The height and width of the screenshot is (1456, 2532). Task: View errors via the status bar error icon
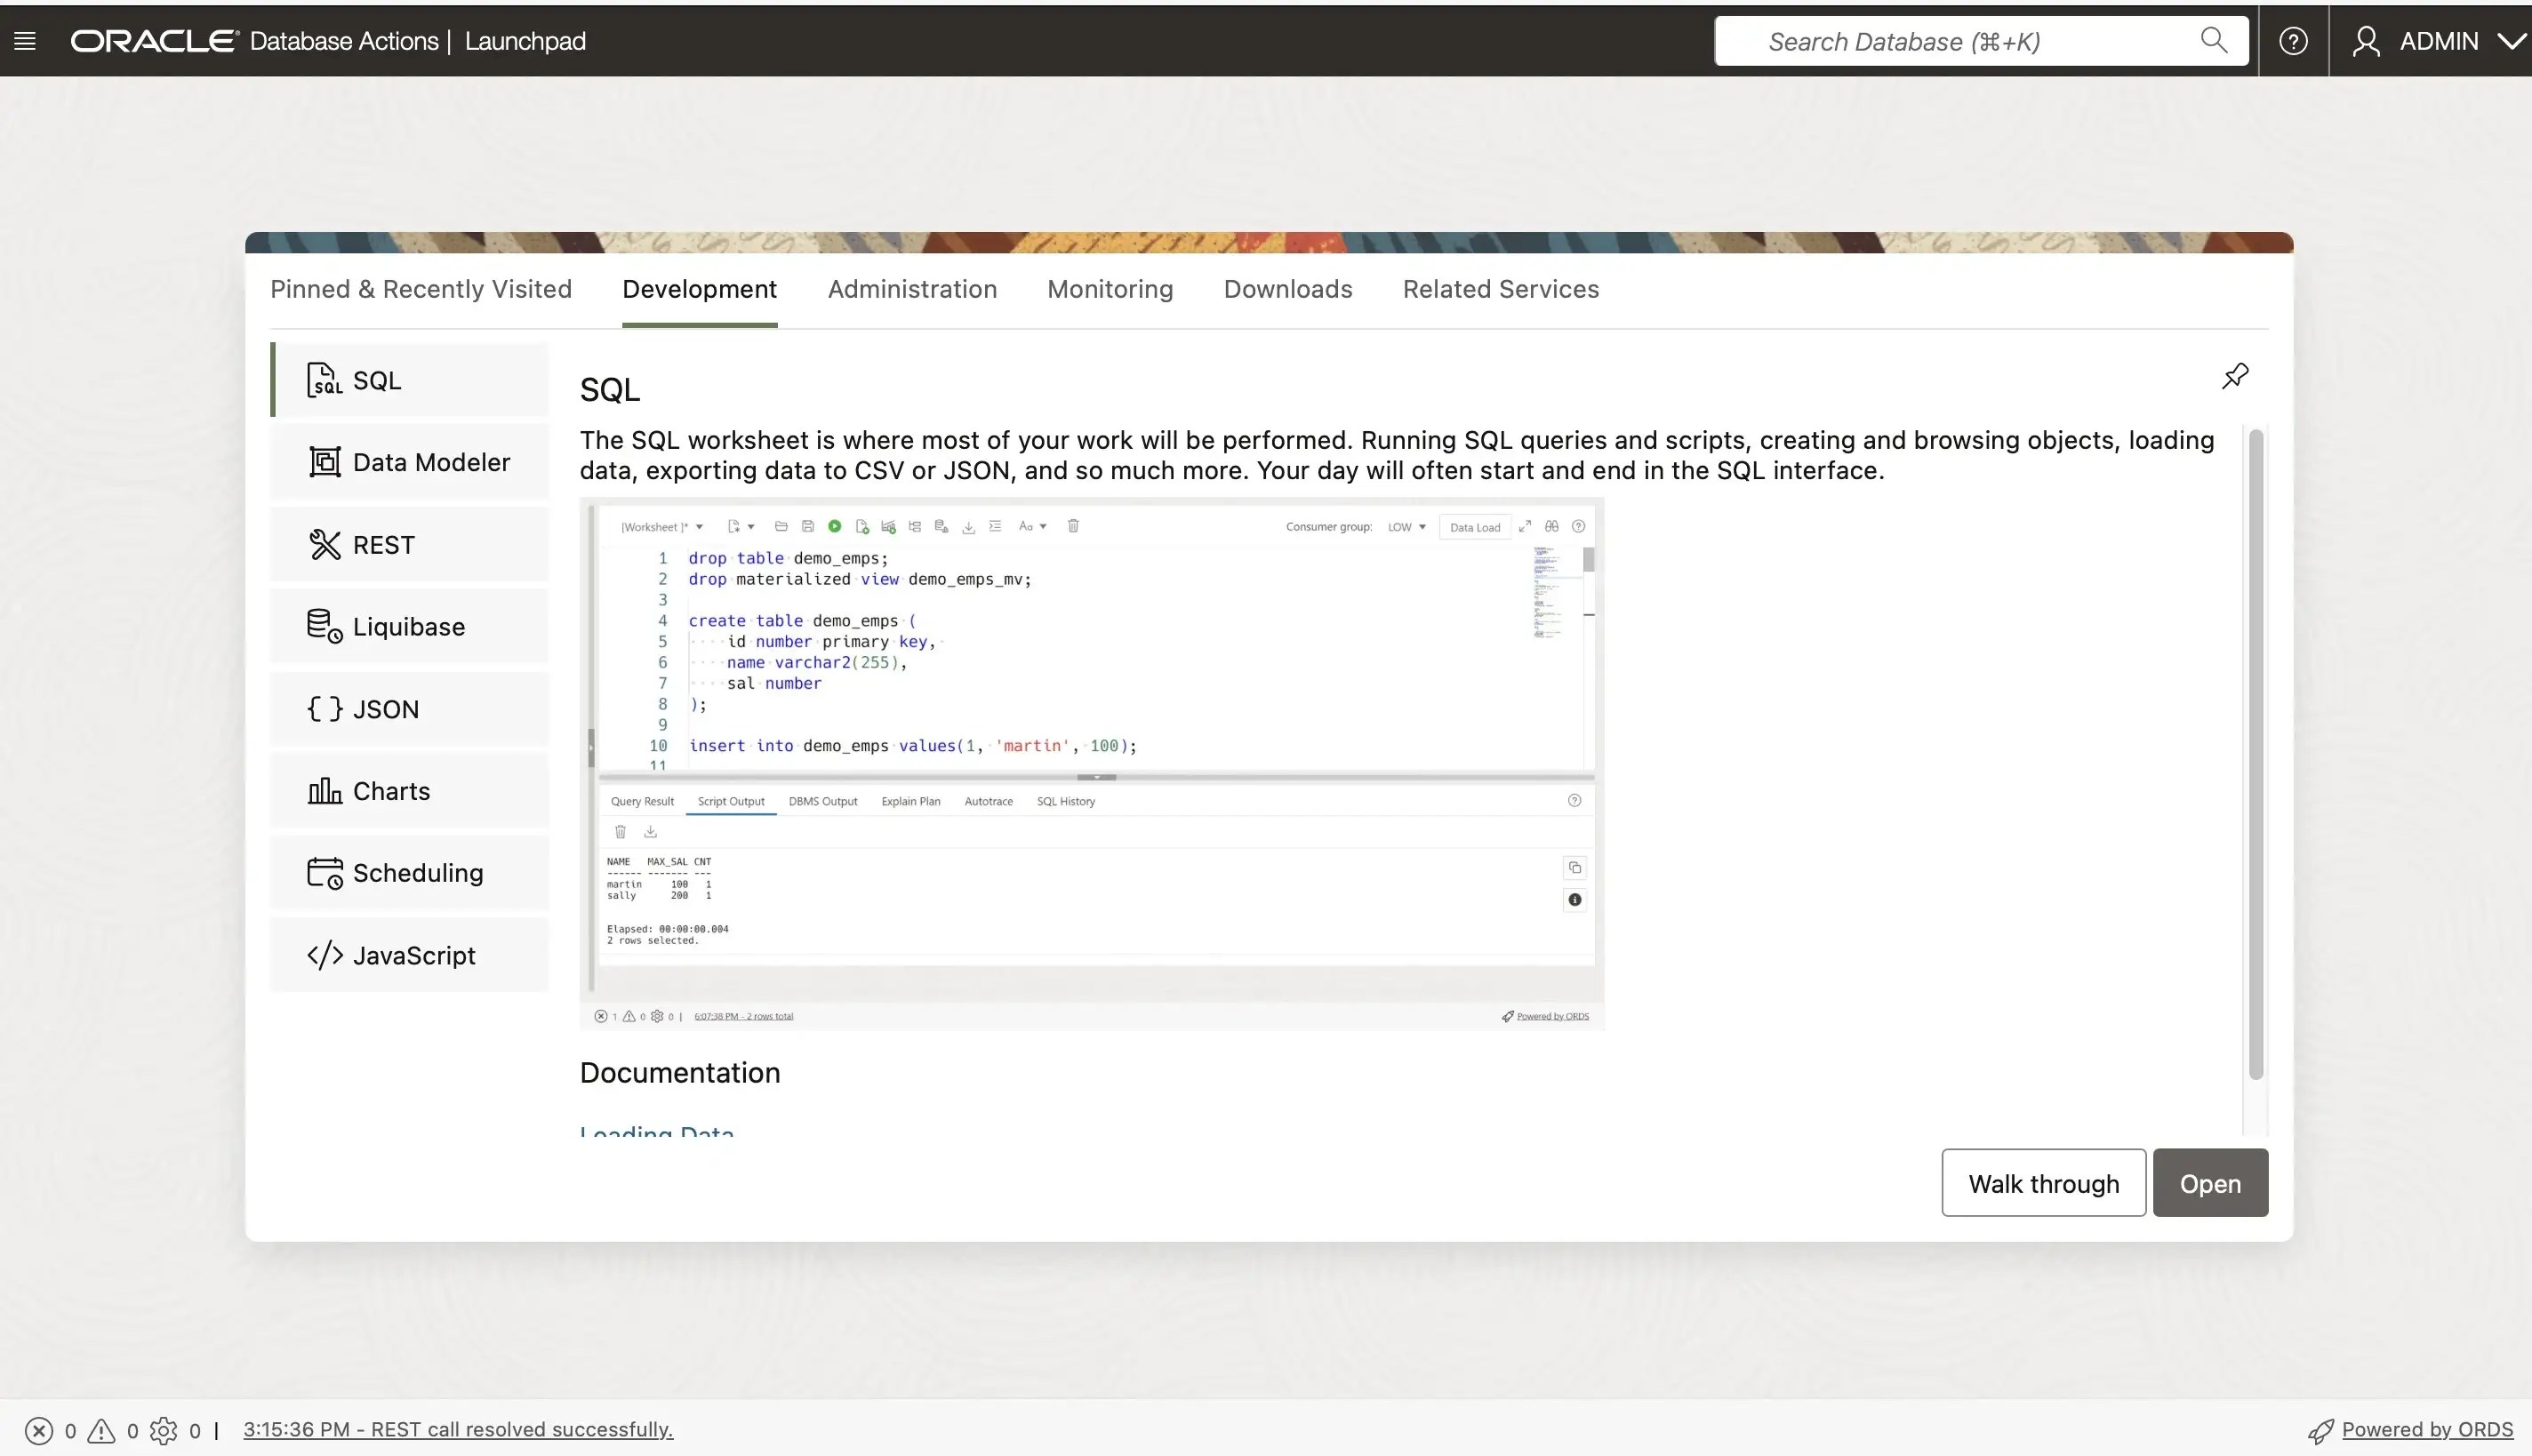click(x=40, y=1429)
